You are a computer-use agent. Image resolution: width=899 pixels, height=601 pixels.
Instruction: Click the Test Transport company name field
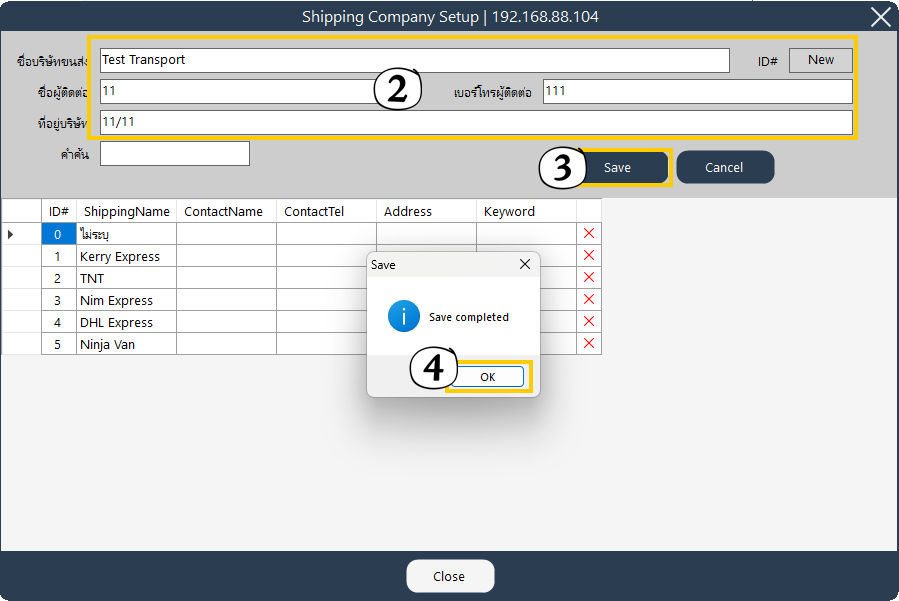coord(414,60)
